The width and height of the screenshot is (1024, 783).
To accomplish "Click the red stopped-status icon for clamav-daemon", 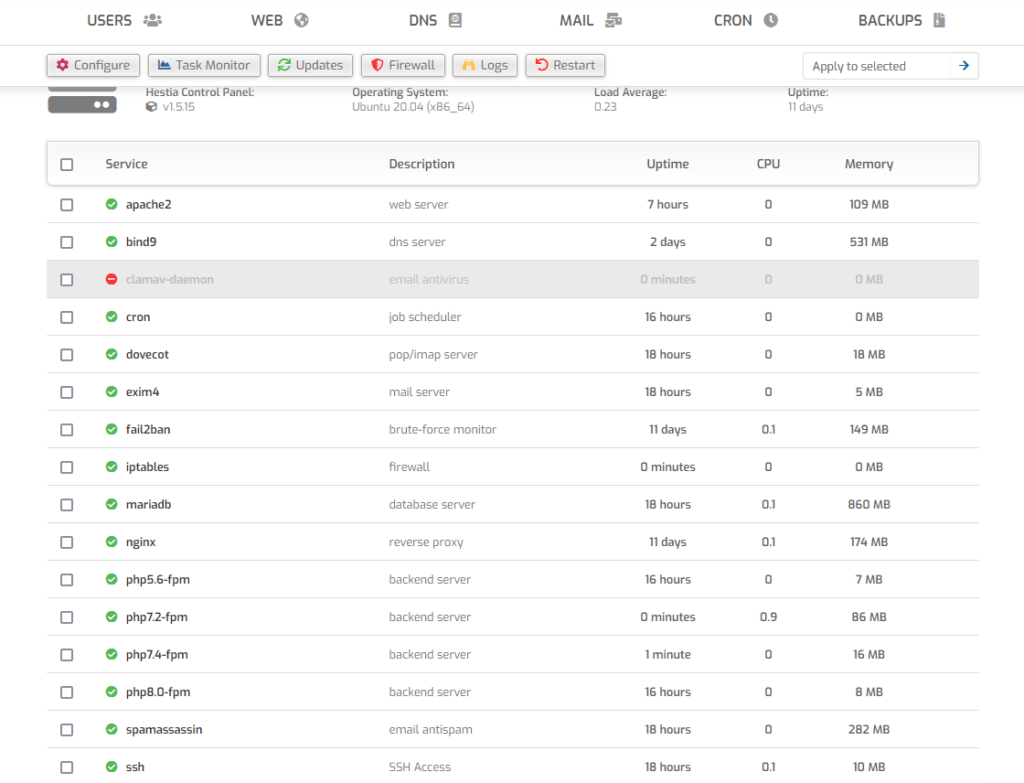I will point(111,279).
